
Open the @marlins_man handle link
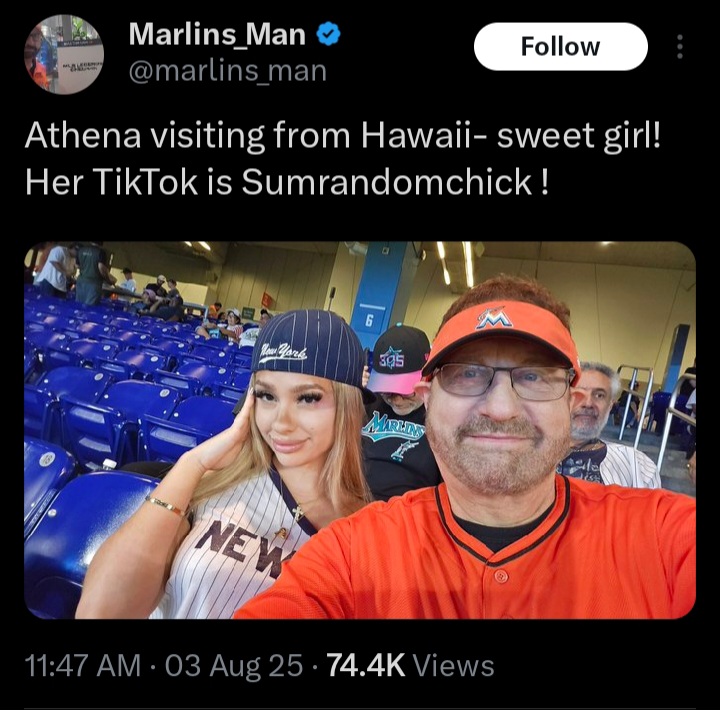(228, 71)
